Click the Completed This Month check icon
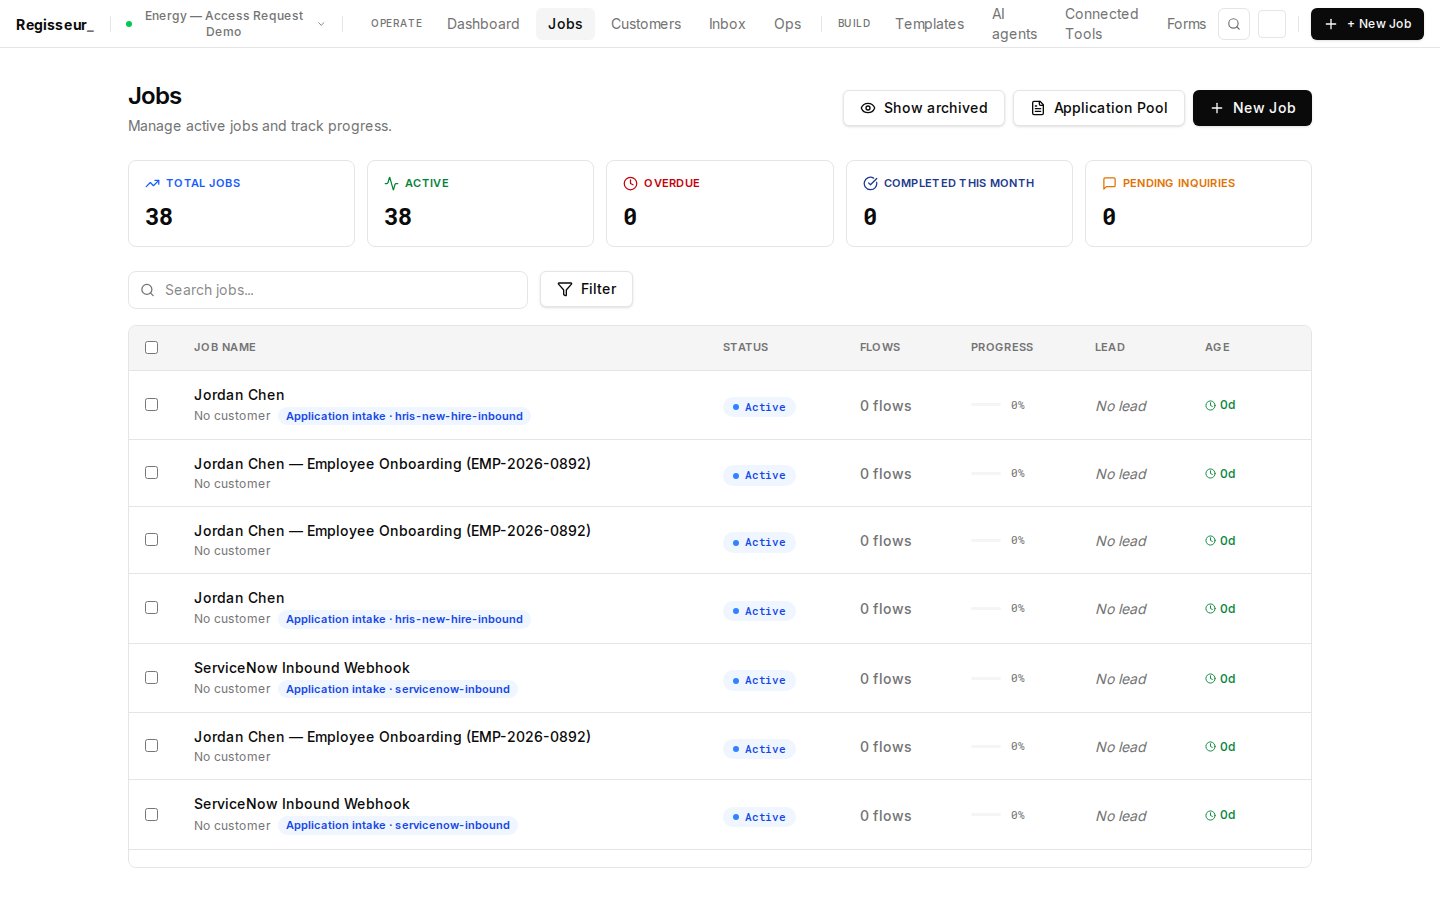1440x900 pixels. [x=871, y=184]
